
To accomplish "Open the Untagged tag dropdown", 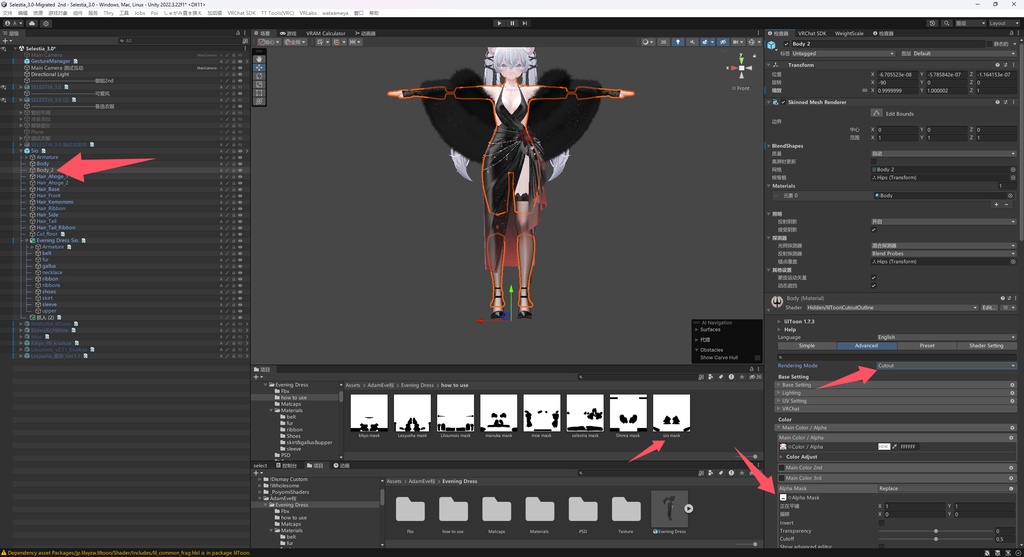I will (843, 54).
